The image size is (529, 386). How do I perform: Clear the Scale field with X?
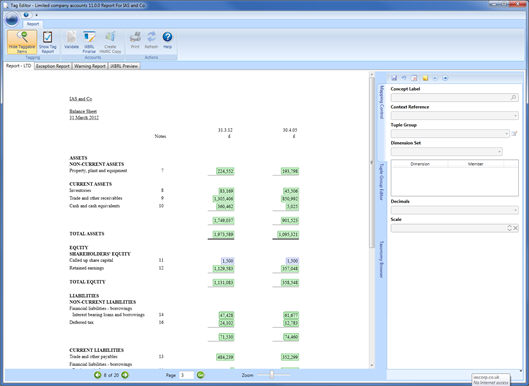click(516, 228)
